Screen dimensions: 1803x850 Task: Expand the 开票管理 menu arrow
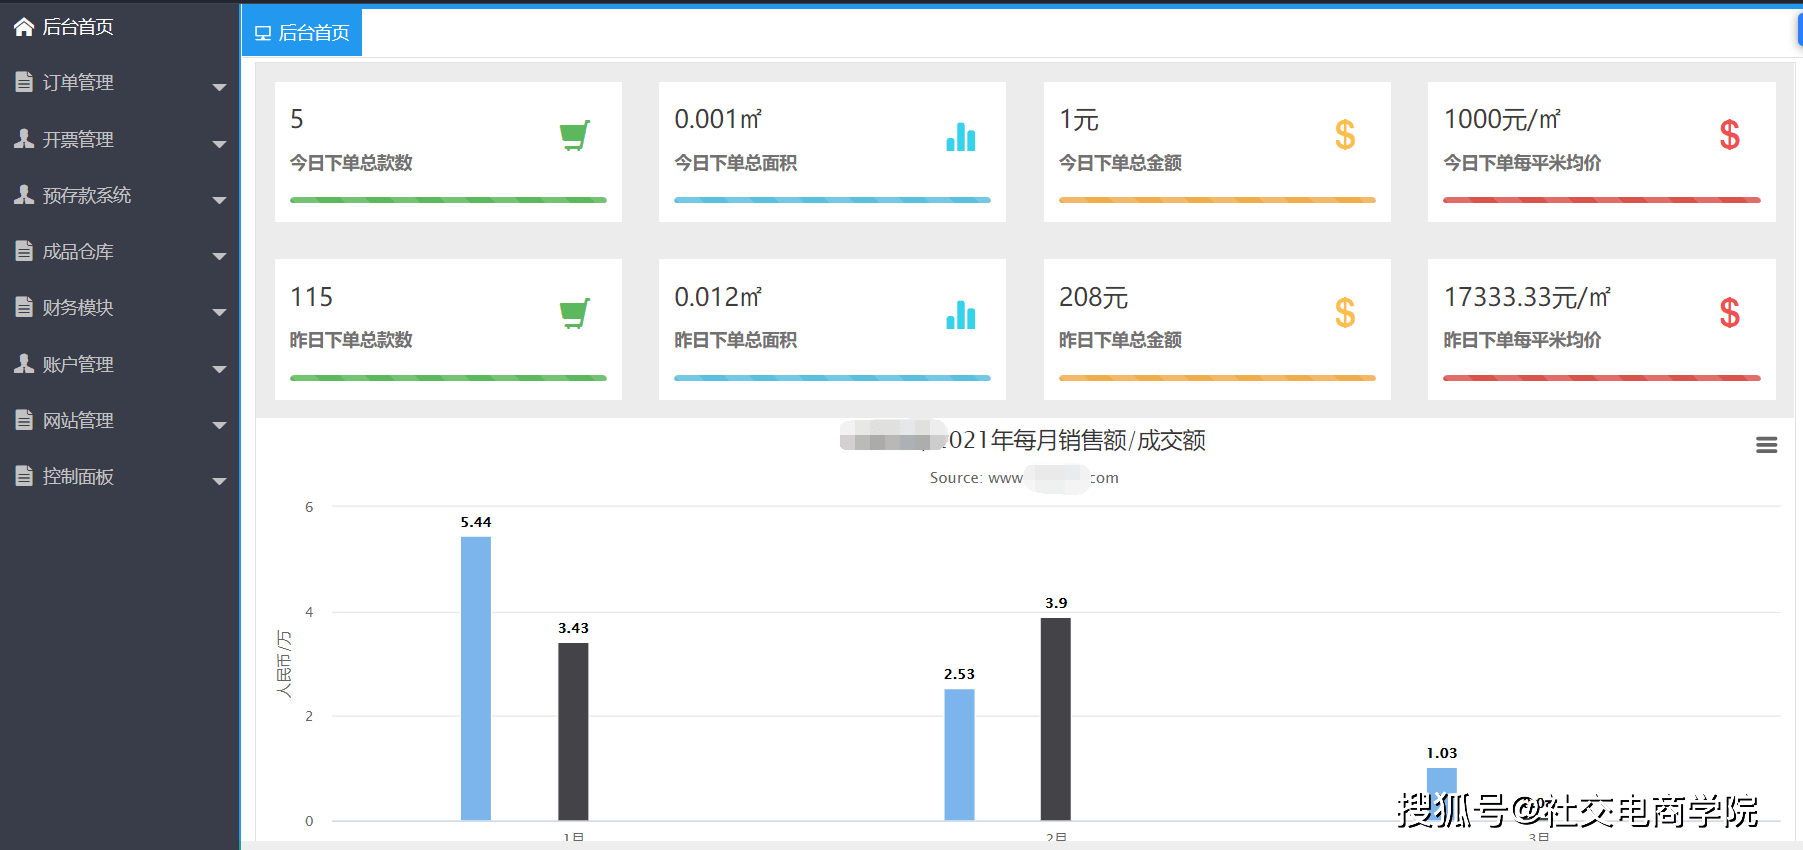tap(219, 144)
